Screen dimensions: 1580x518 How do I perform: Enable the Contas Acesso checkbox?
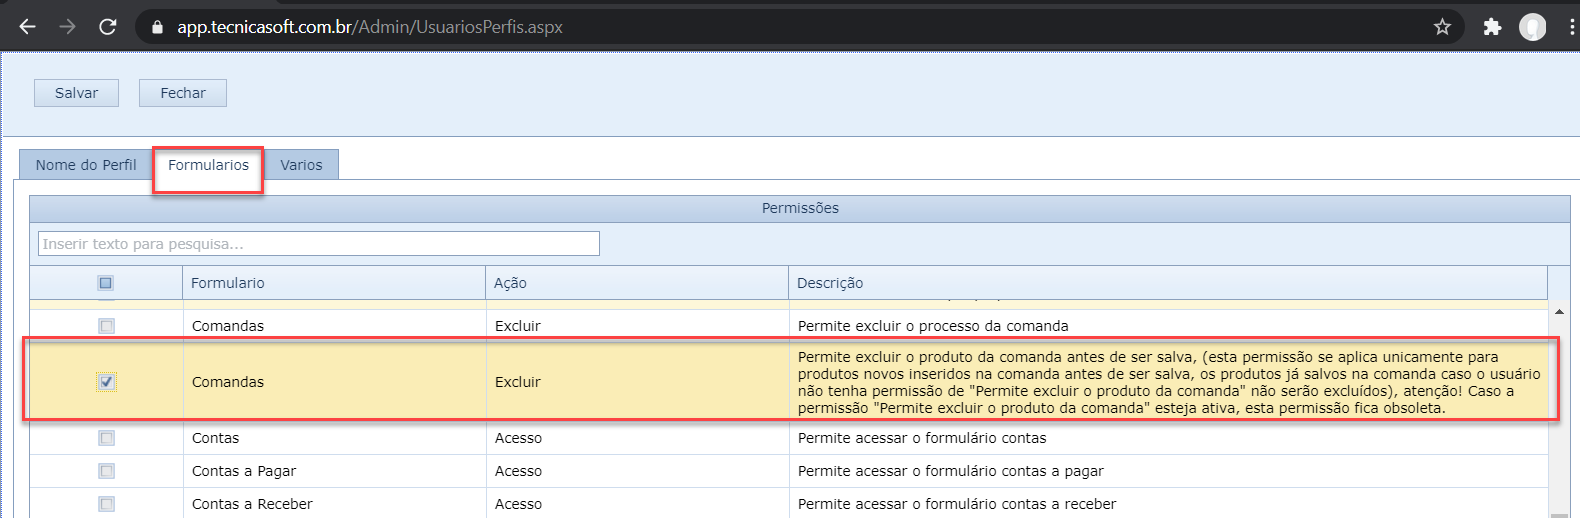[106, 438]
